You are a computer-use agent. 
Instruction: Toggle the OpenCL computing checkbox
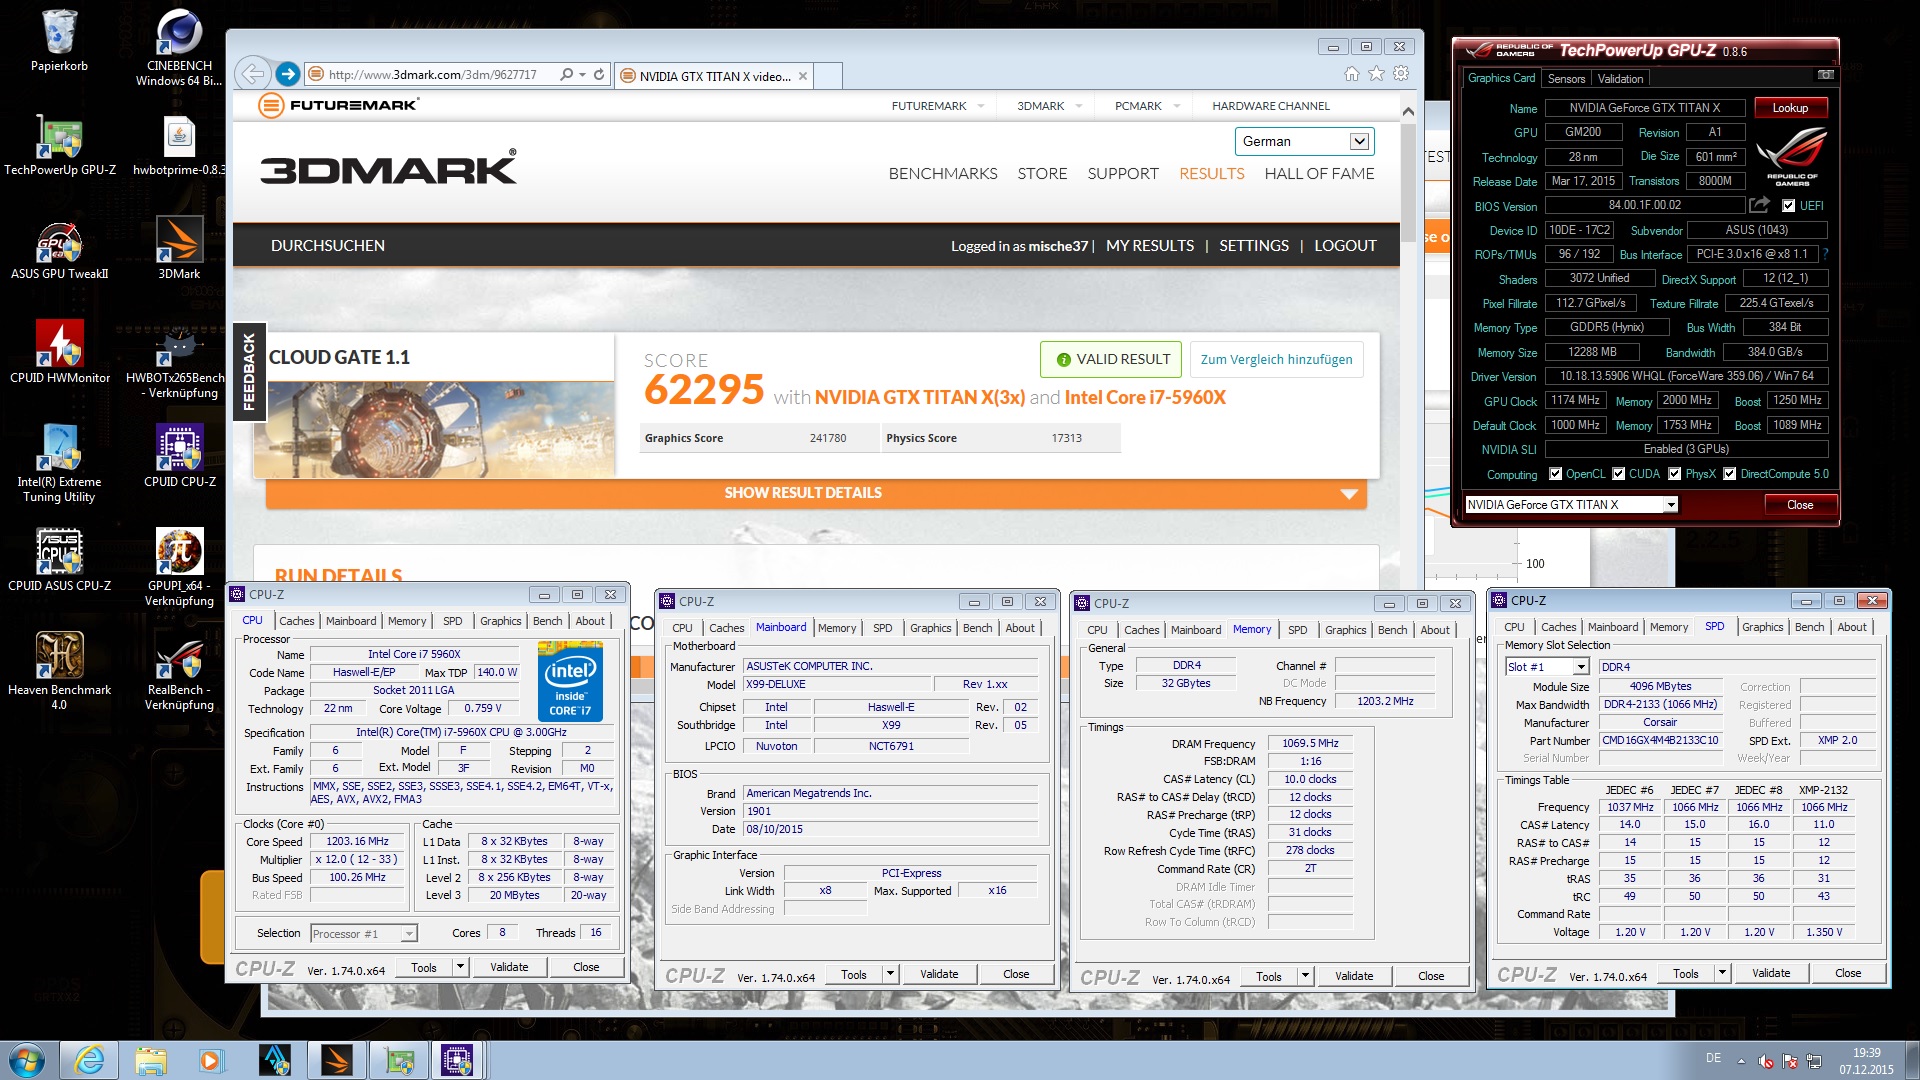(1555, 474)
